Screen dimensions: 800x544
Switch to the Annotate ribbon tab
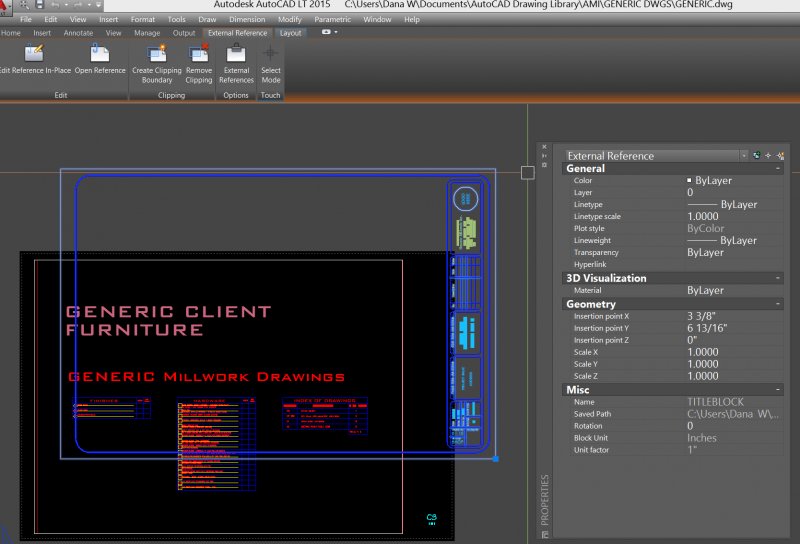(78, 33)
